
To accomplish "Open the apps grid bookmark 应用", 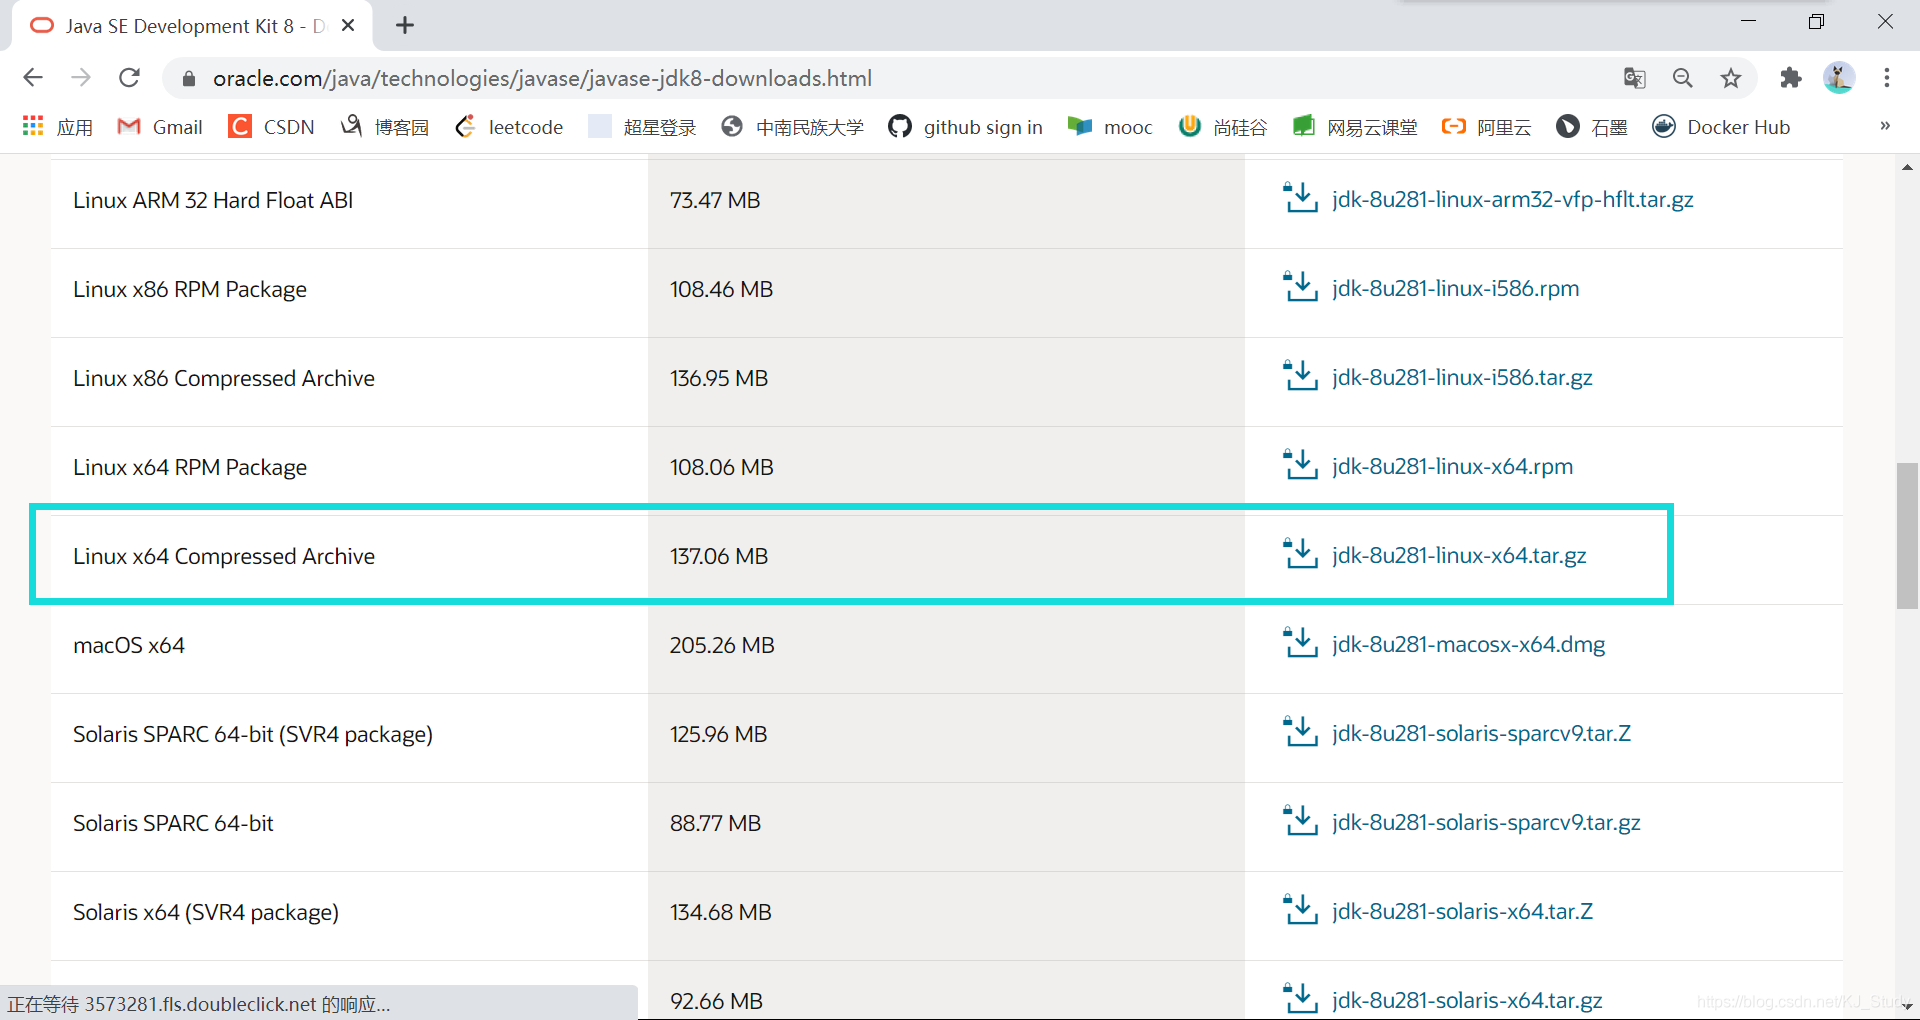I will 57,127.
